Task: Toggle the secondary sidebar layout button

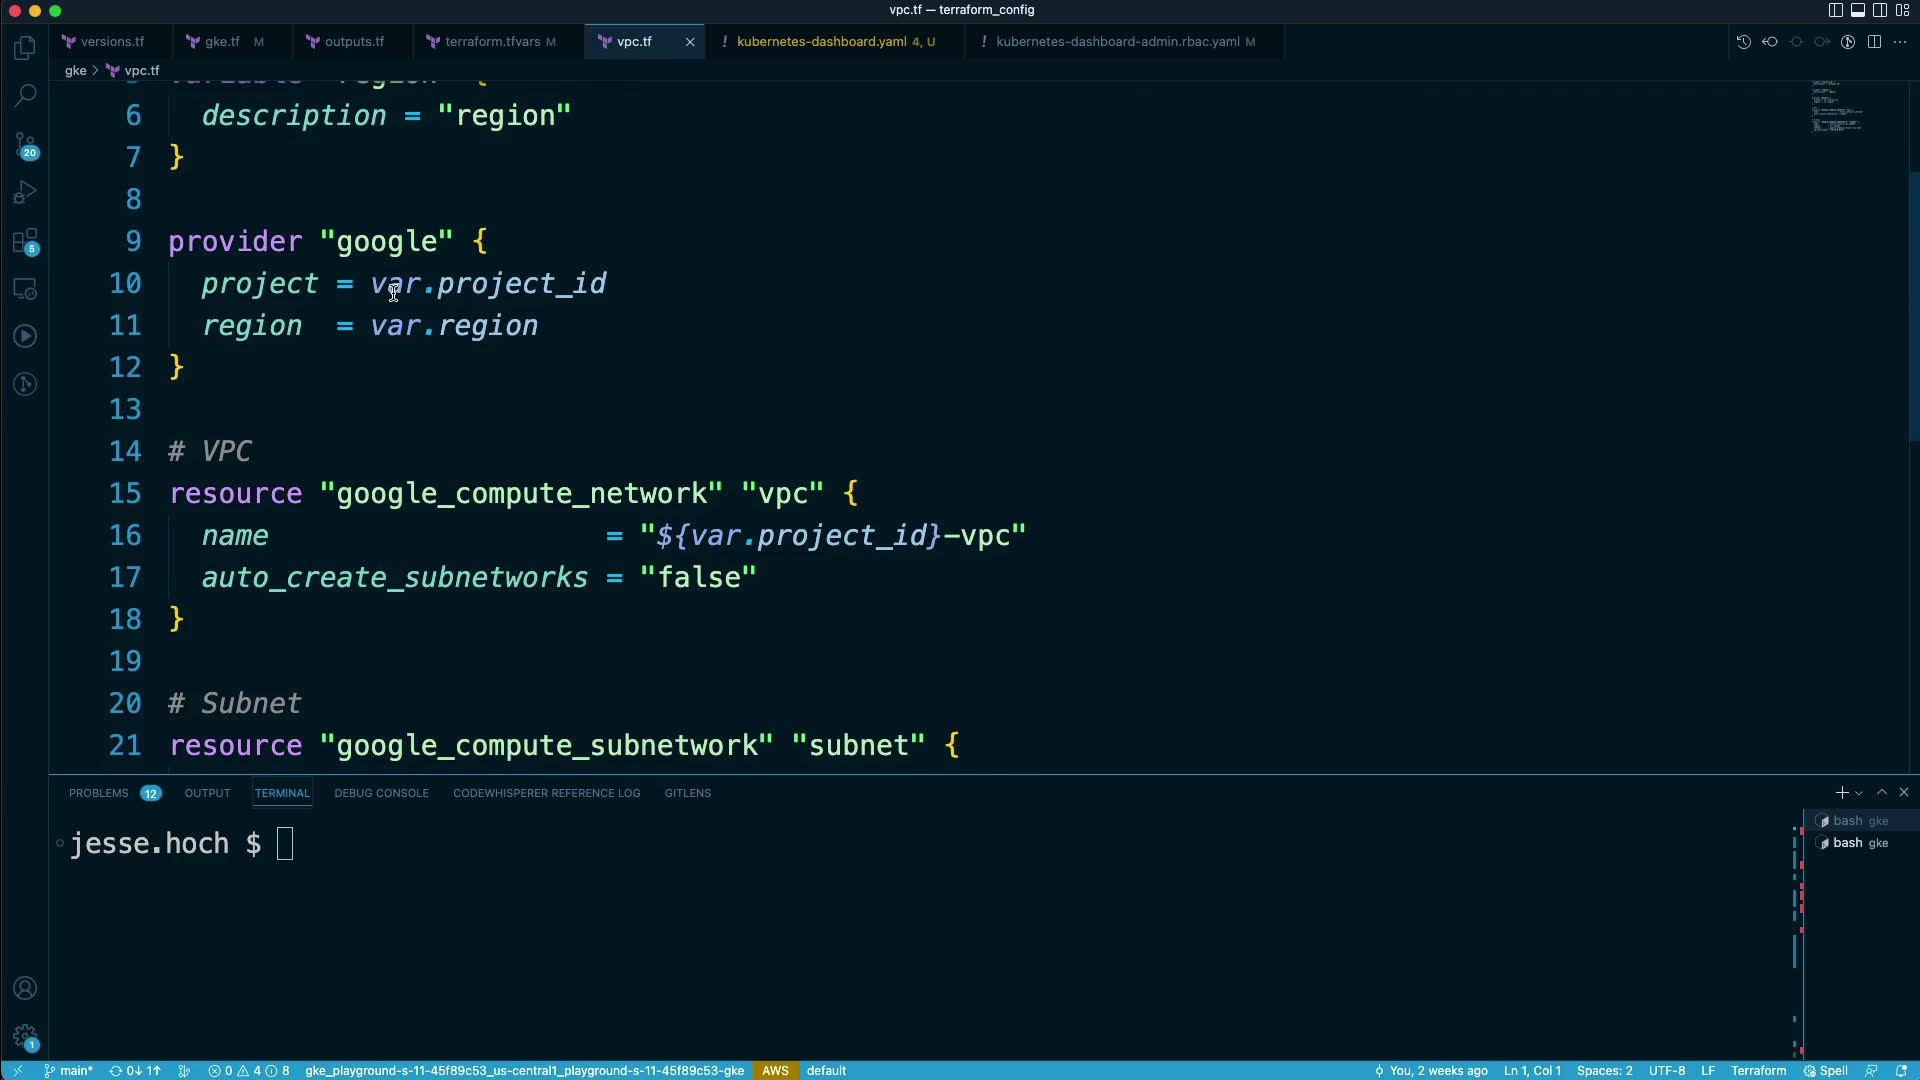Action: (1880, 10)
